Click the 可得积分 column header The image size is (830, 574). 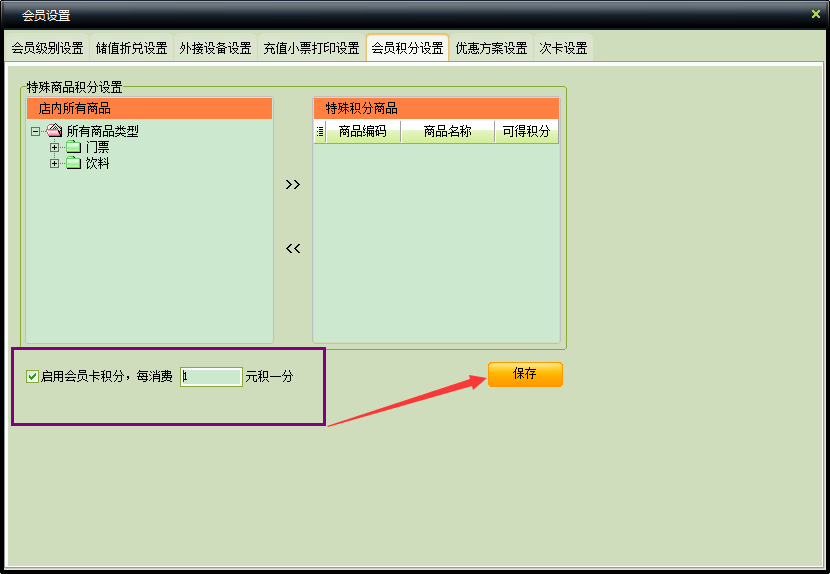tap(526, 131)
